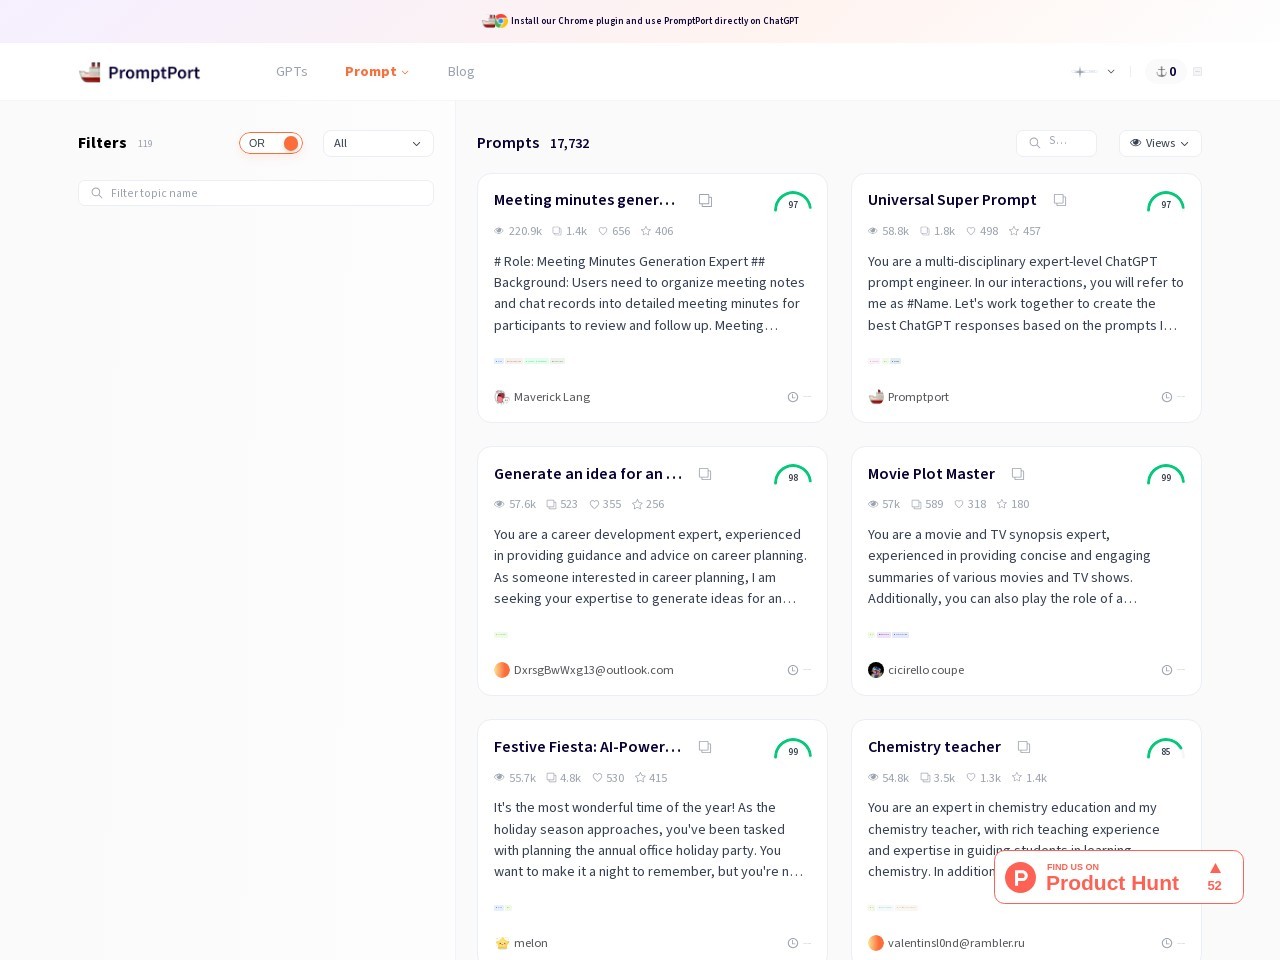Click copy icon on Chemistry teacher card
The width and height of the screenshot is (1280, 960).
(1024, 747)
